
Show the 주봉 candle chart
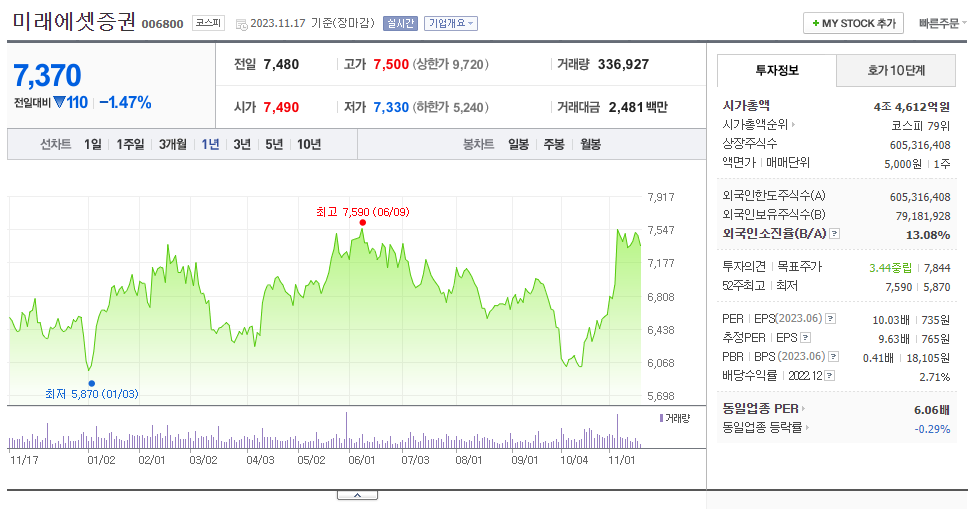pyautogui.click(x=554, y=144)
